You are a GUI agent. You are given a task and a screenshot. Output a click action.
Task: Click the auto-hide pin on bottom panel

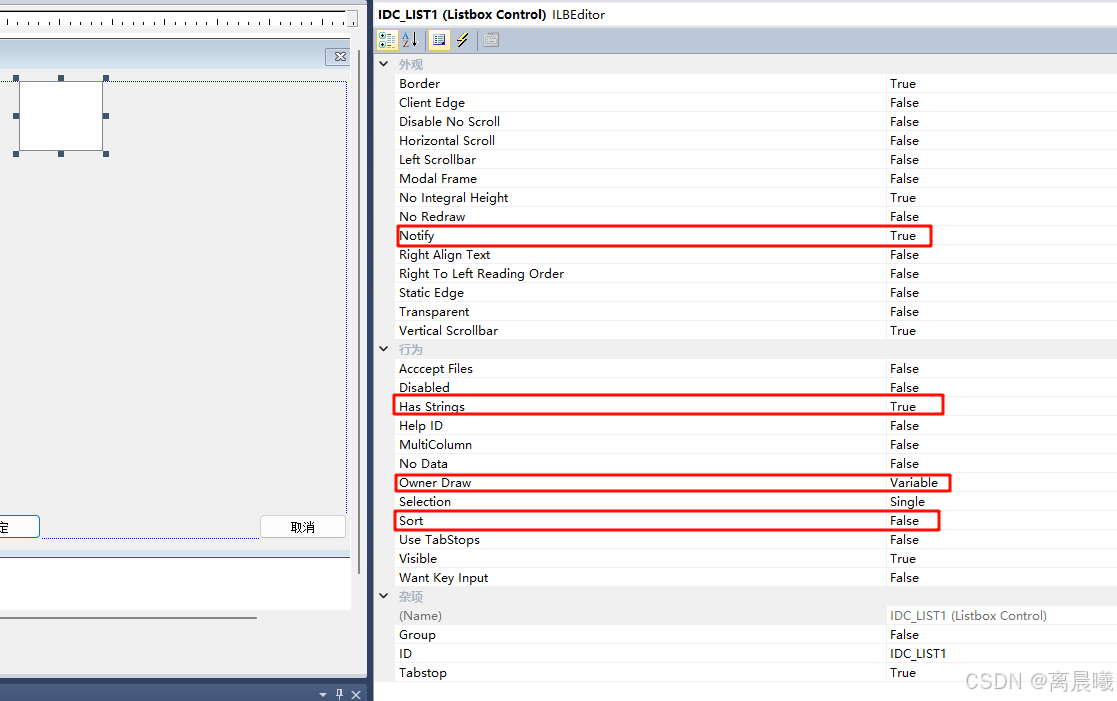[x=340, y=693]
